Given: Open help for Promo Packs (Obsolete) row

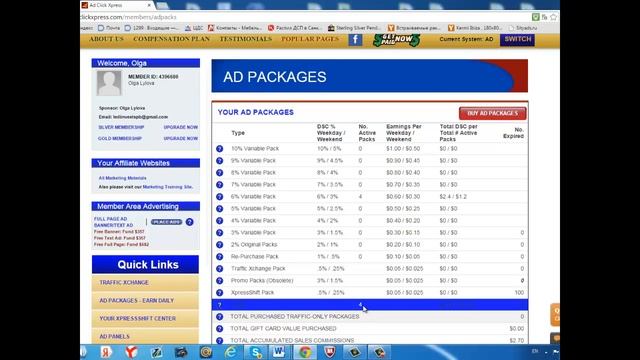Looking at the screenshot, I should click(220, 281).
